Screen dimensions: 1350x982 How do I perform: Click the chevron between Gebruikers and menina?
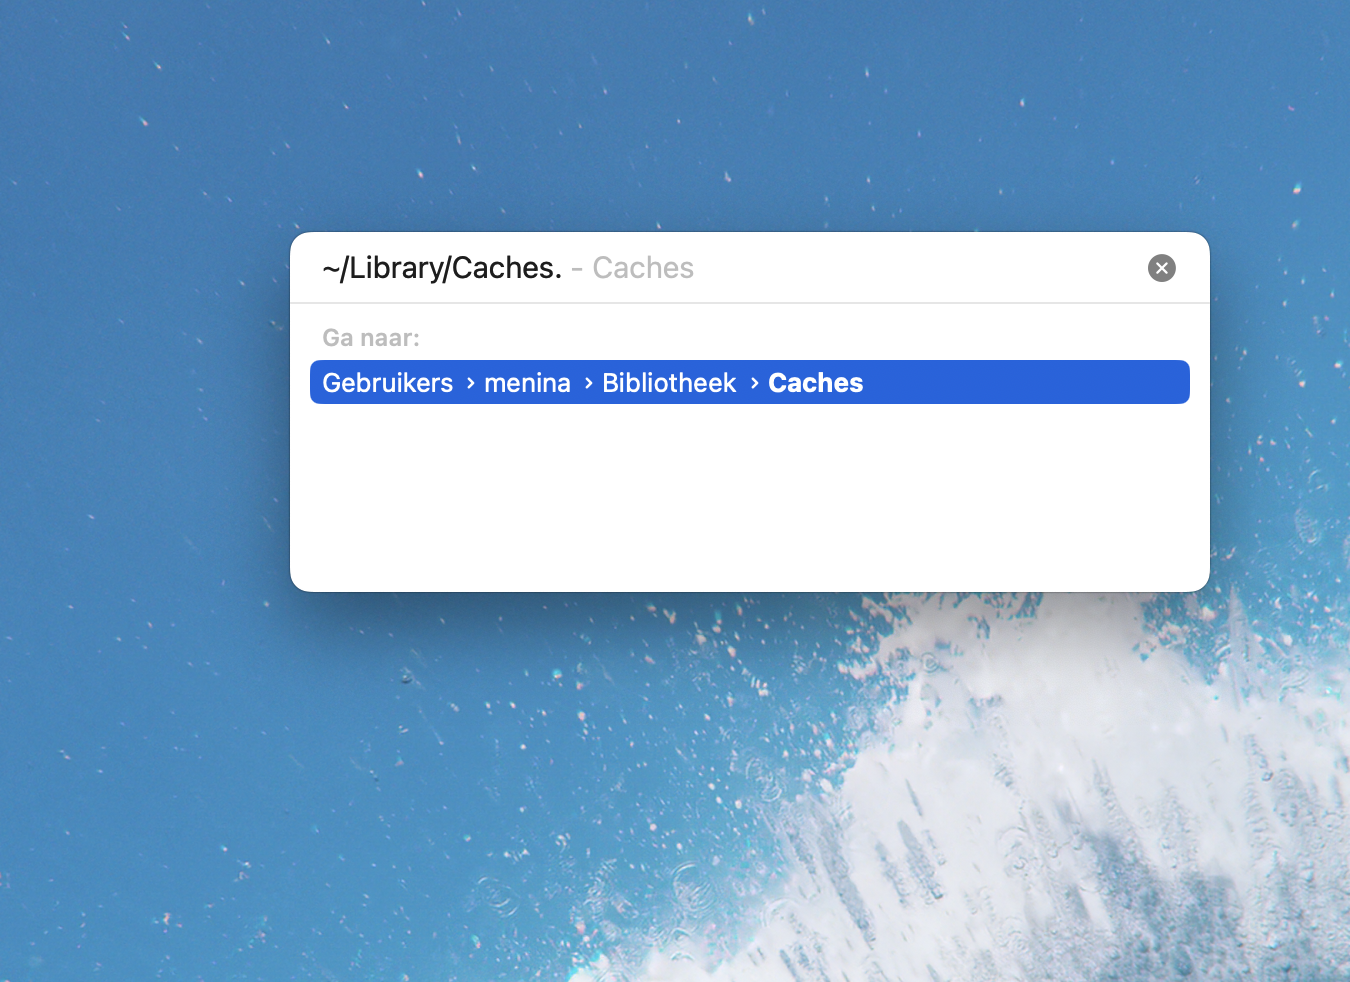470,383
